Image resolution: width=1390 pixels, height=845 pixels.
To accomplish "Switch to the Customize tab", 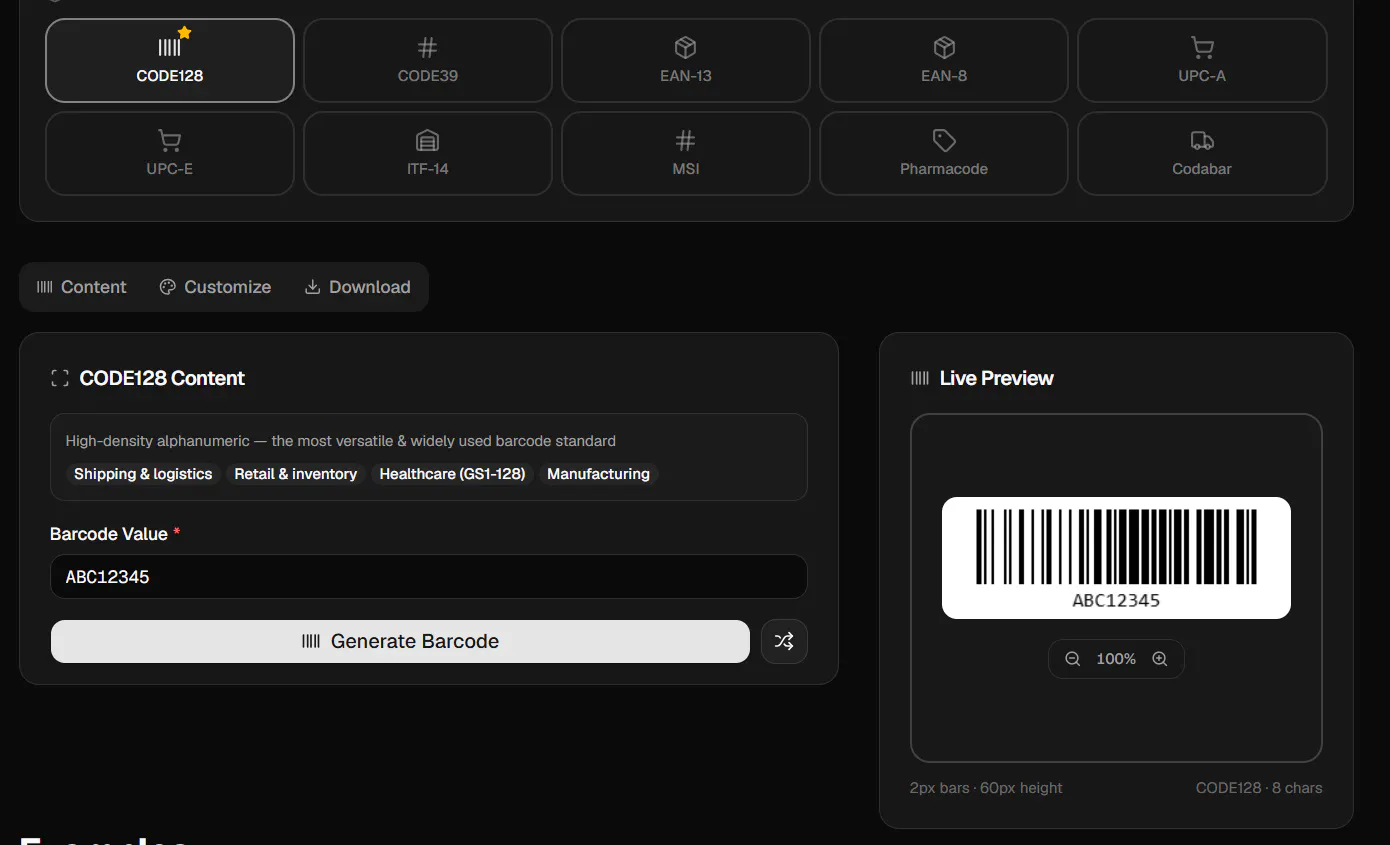I will pos(215,287).
